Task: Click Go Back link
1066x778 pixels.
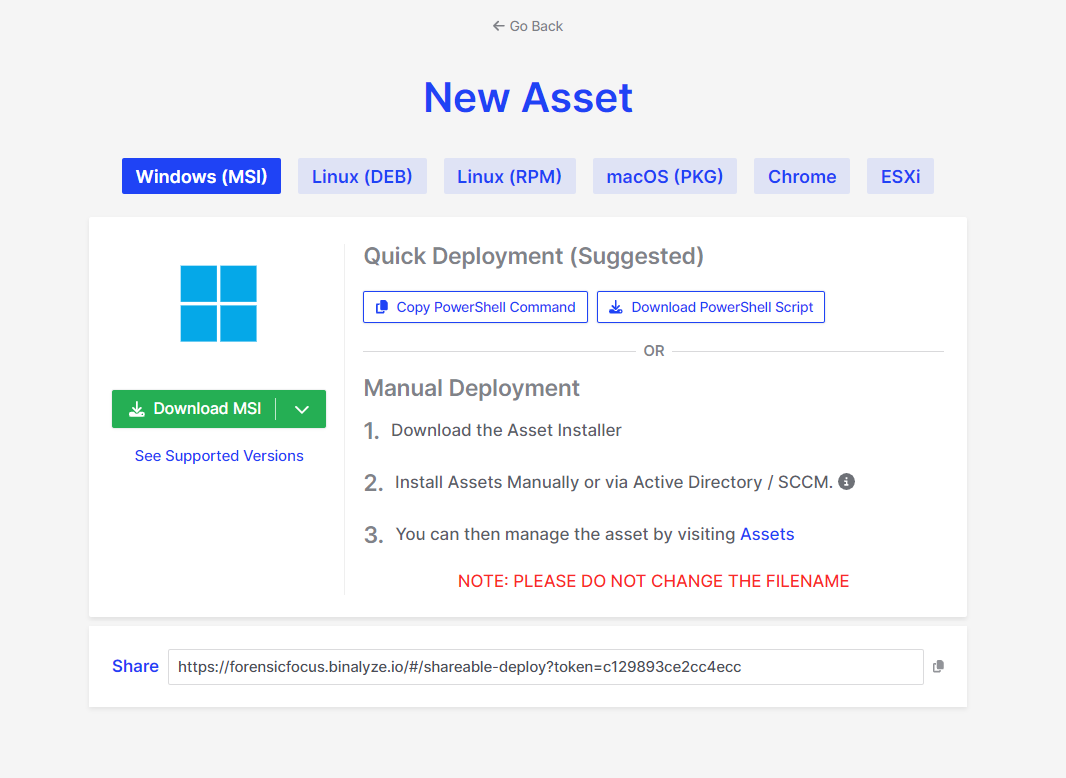Action: pyautogui.click(x=528, y=26)
